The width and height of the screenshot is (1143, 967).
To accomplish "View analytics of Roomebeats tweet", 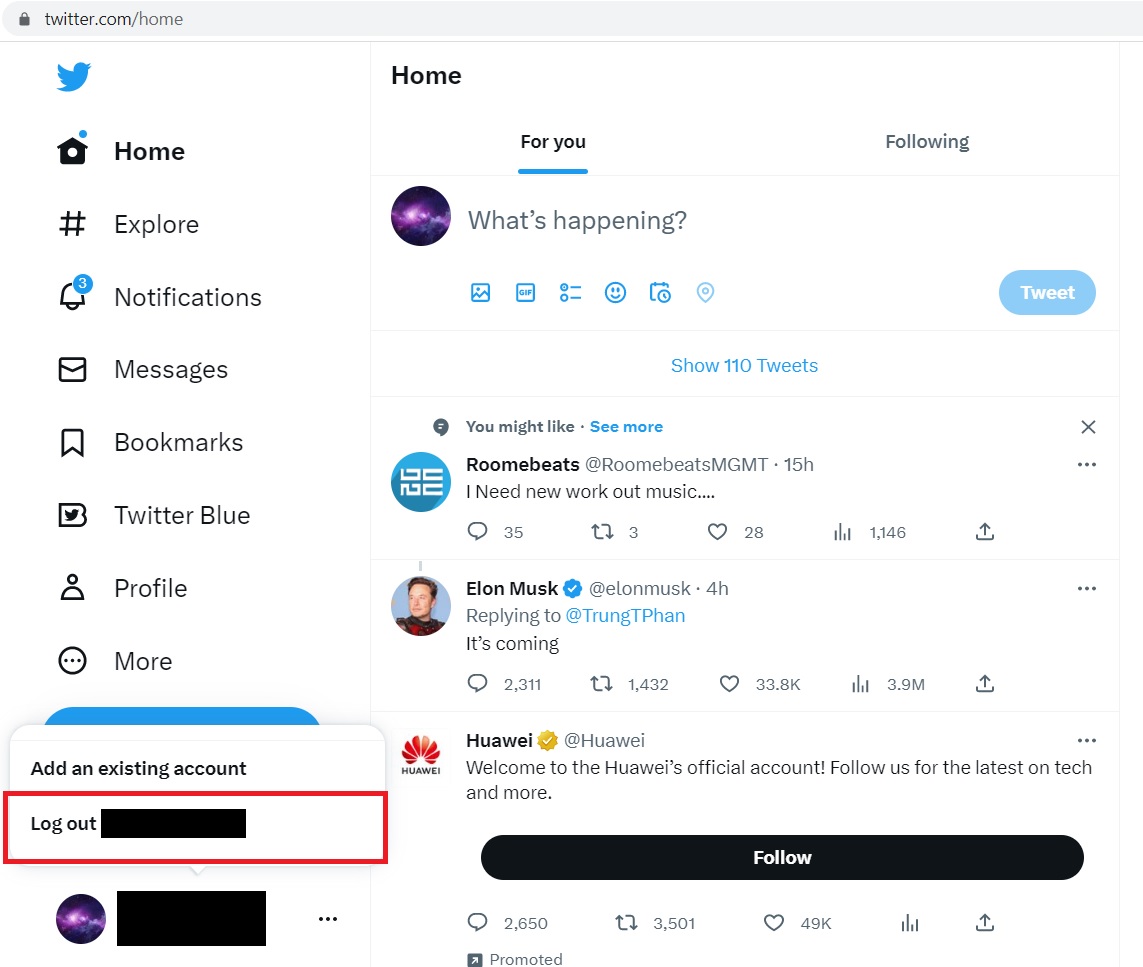I will pos(842,532).
